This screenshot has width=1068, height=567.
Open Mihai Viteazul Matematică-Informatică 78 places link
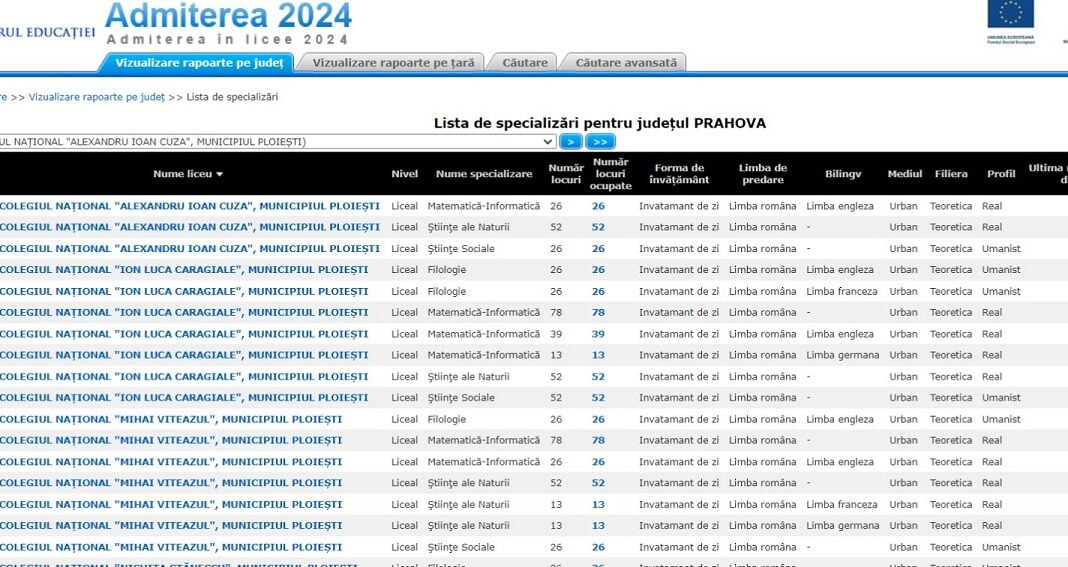click(x=171, y=440)
